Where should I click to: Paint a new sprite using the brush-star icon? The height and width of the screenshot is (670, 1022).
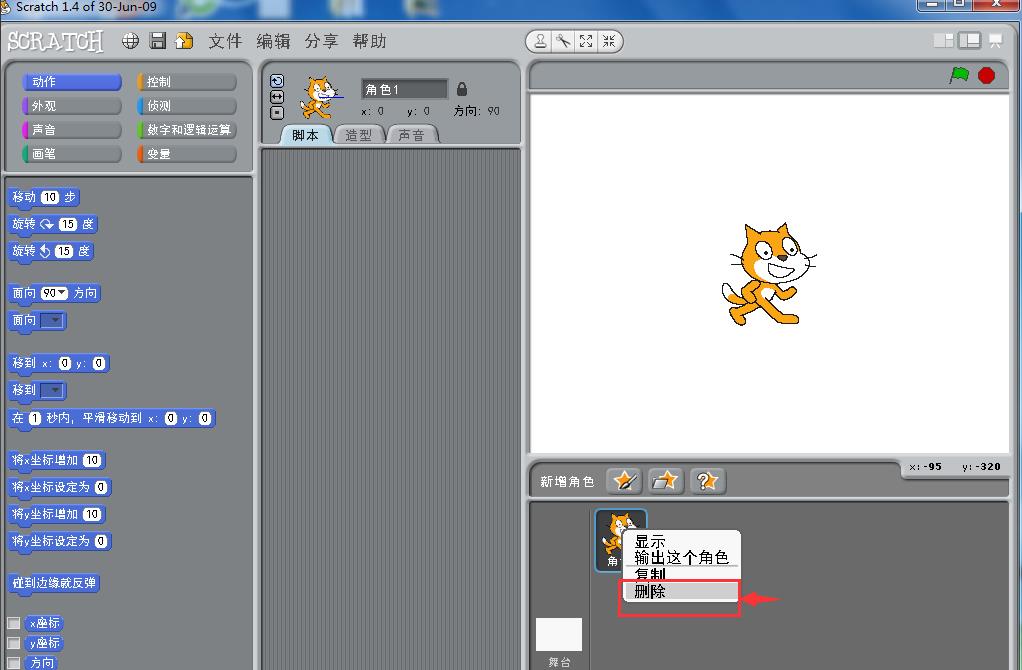624,481
